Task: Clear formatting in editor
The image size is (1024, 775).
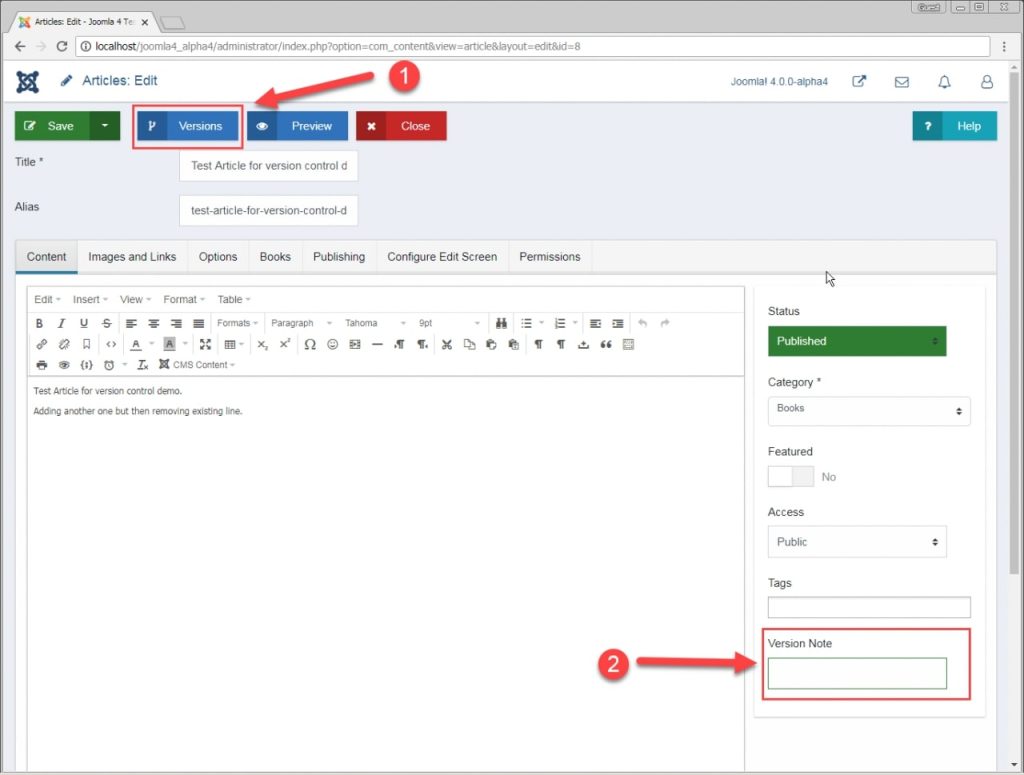Action: tap(142, 365)
